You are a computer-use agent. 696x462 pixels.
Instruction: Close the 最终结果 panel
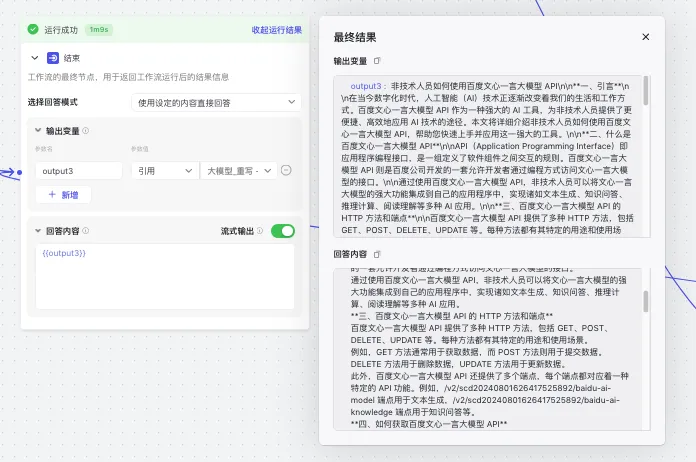pos(646,37)
